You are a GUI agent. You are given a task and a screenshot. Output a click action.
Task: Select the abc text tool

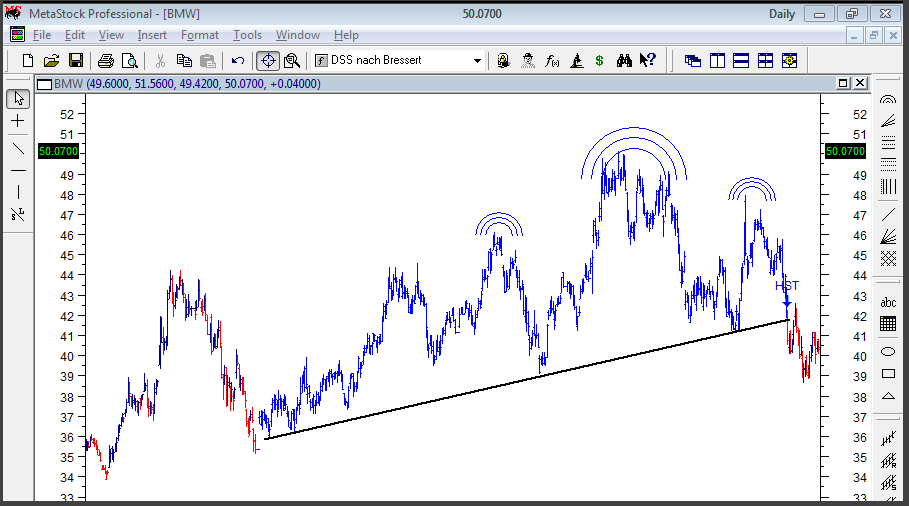(888, 303)
